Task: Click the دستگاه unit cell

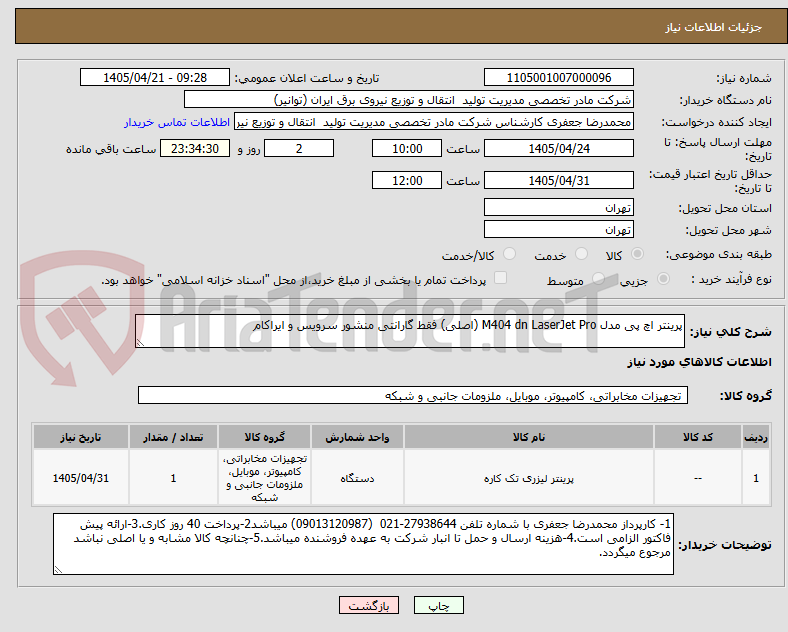Action: (357, 478)
